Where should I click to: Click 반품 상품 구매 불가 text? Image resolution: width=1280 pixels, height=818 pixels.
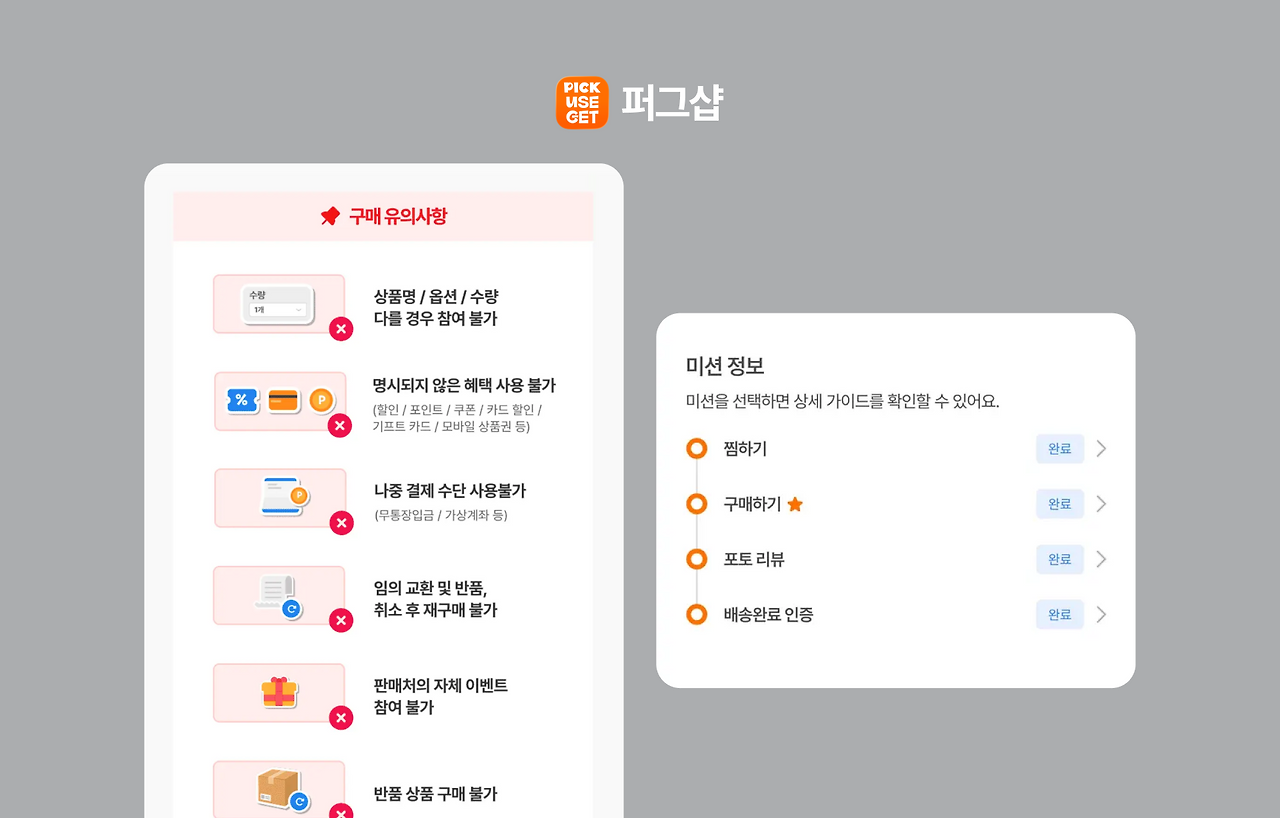pos(436,794)
